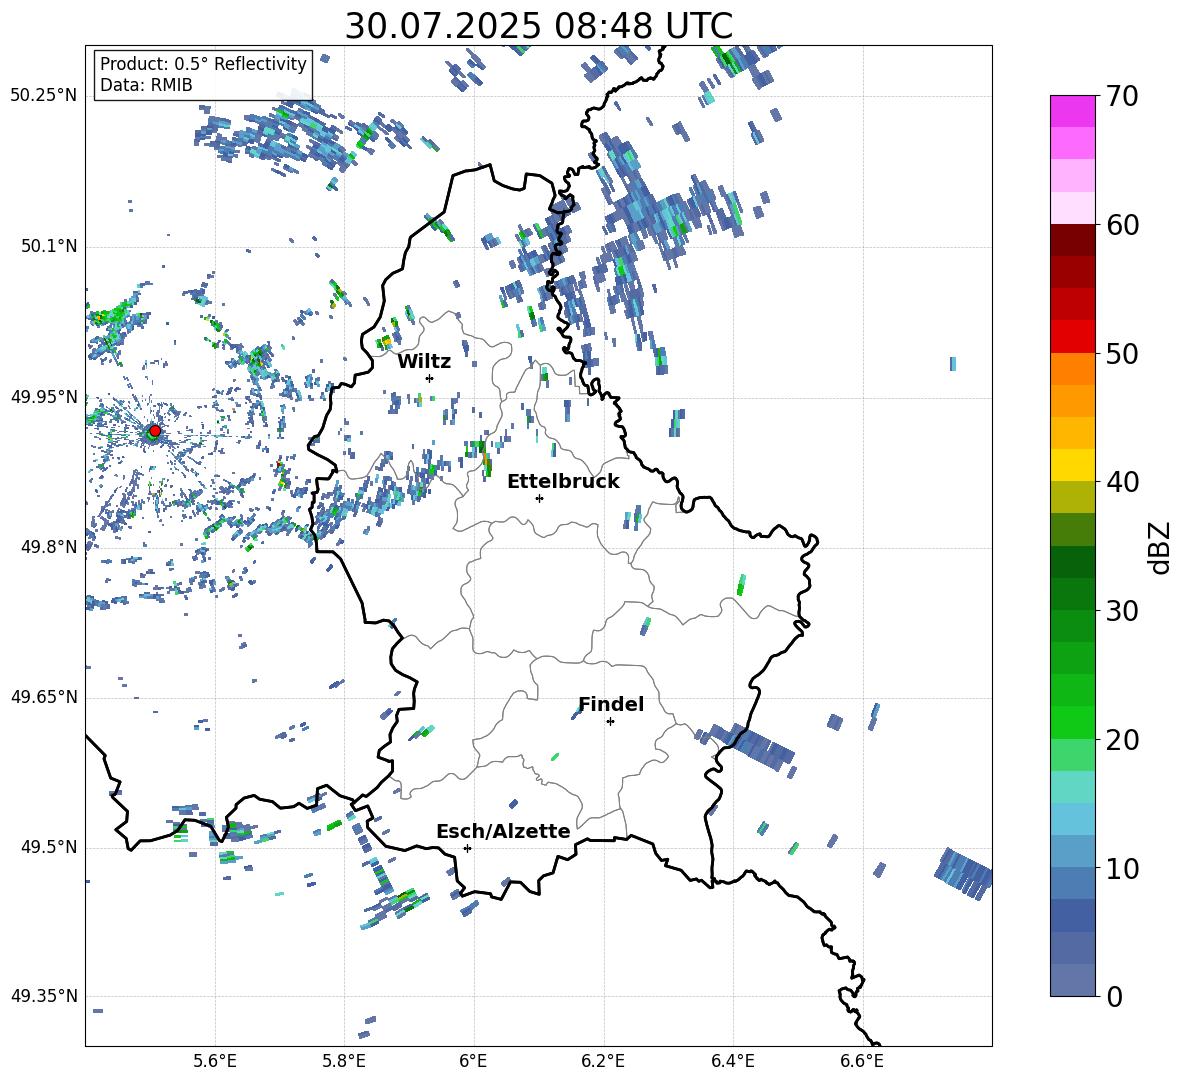Click the 49.5°N latitude label
This screenshot has width=1184, height=1081.
tap(48, 847)
